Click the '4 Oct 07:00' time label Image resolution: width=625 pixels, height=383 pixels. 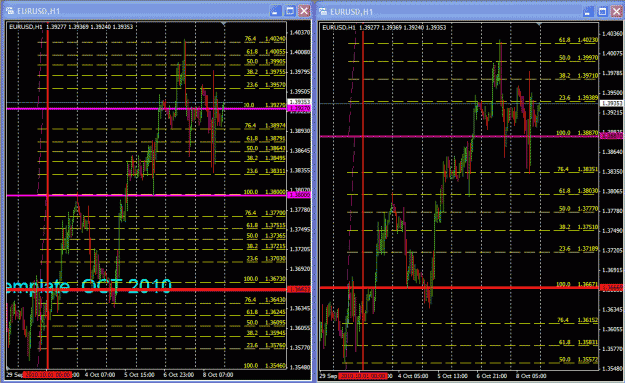click(x=100, y=375)
